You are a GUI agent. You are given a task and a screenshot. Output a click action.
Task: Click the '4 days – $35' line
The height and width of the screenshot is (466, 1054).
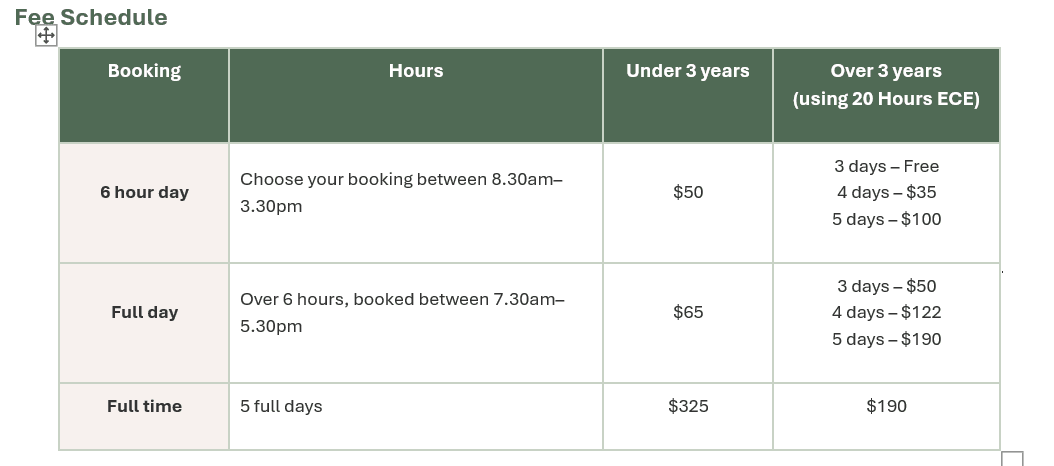click(x=886, y=192)
